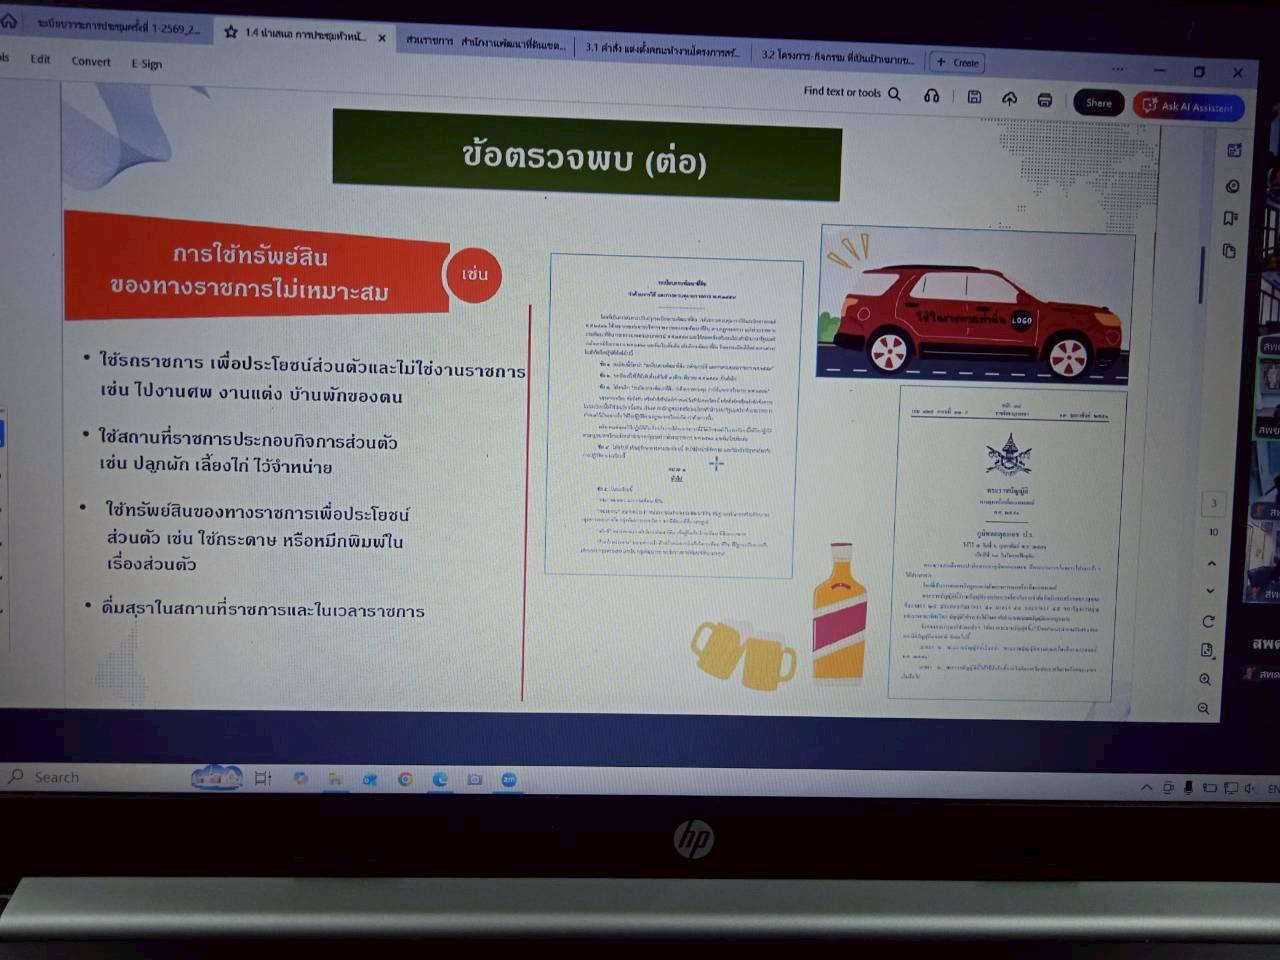Launch Zoom from the taskbar
Screen dimensions: 1280x960
point(510,778)
